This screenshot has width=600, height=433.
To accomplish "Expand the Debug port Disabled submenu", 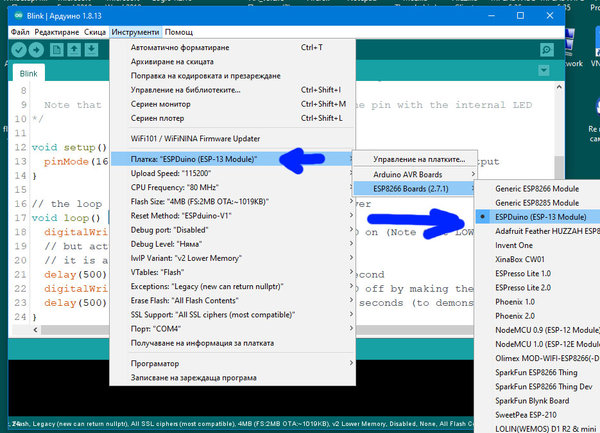I will click(233, 230).
